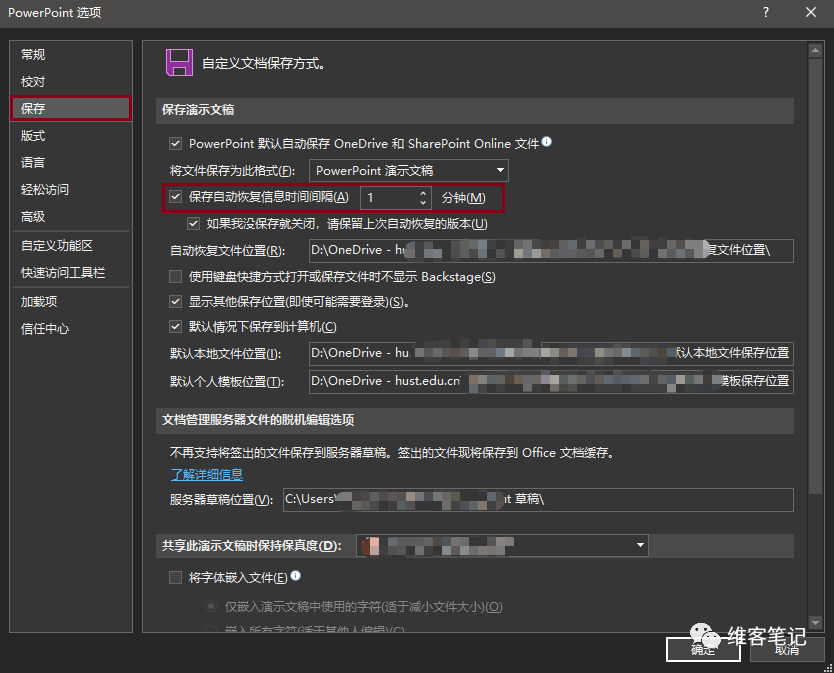Viewport: 834px width, 673px height.
Task: Open the 了解详细信息 link
Action: (207, 475)
